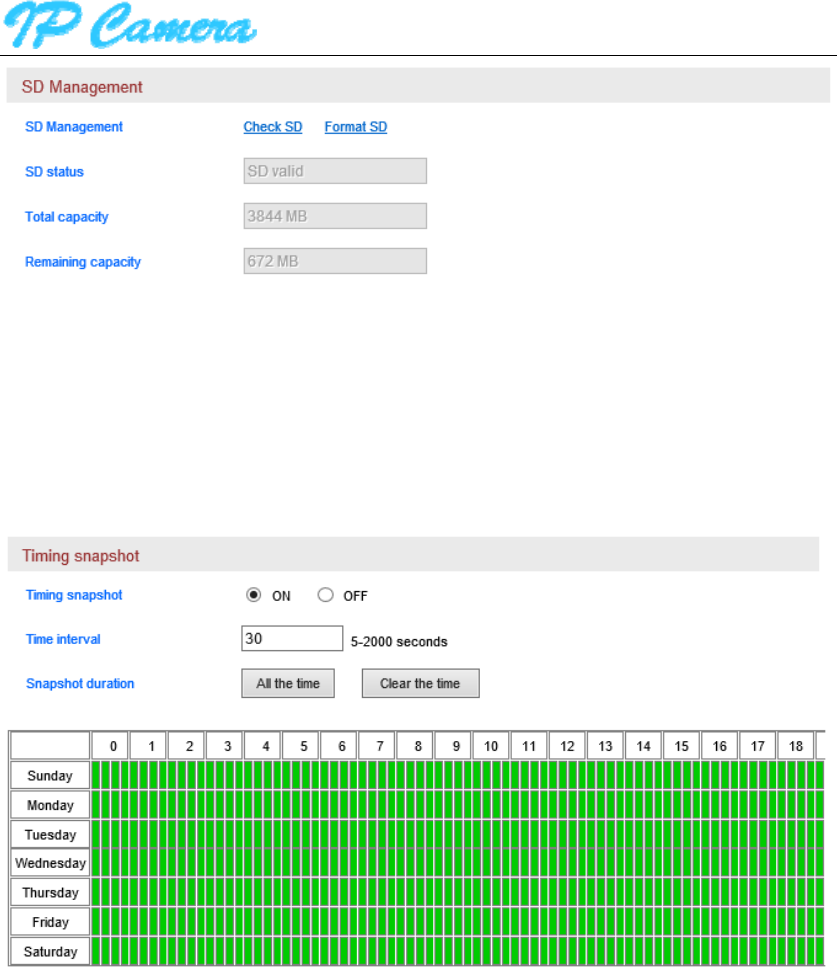837x980 pixels.
Task: Select the Wednesday row header
Action: click(50, 863)
